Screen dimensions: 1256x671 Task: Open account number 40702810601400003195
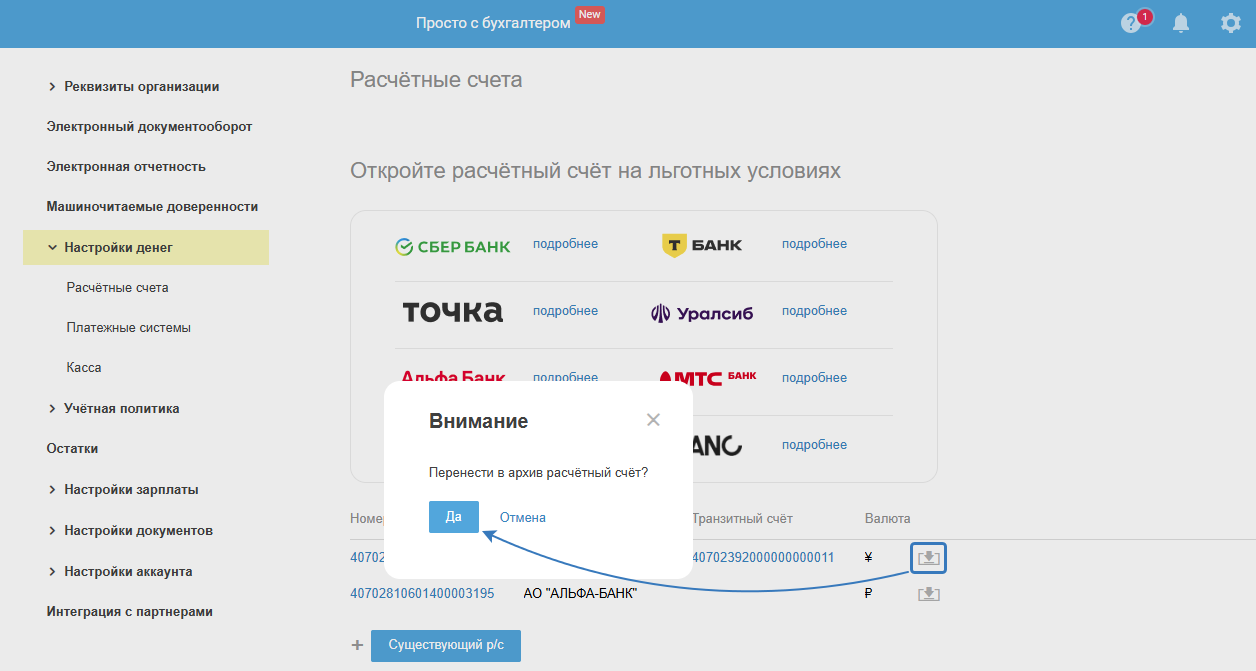point(422,593)
